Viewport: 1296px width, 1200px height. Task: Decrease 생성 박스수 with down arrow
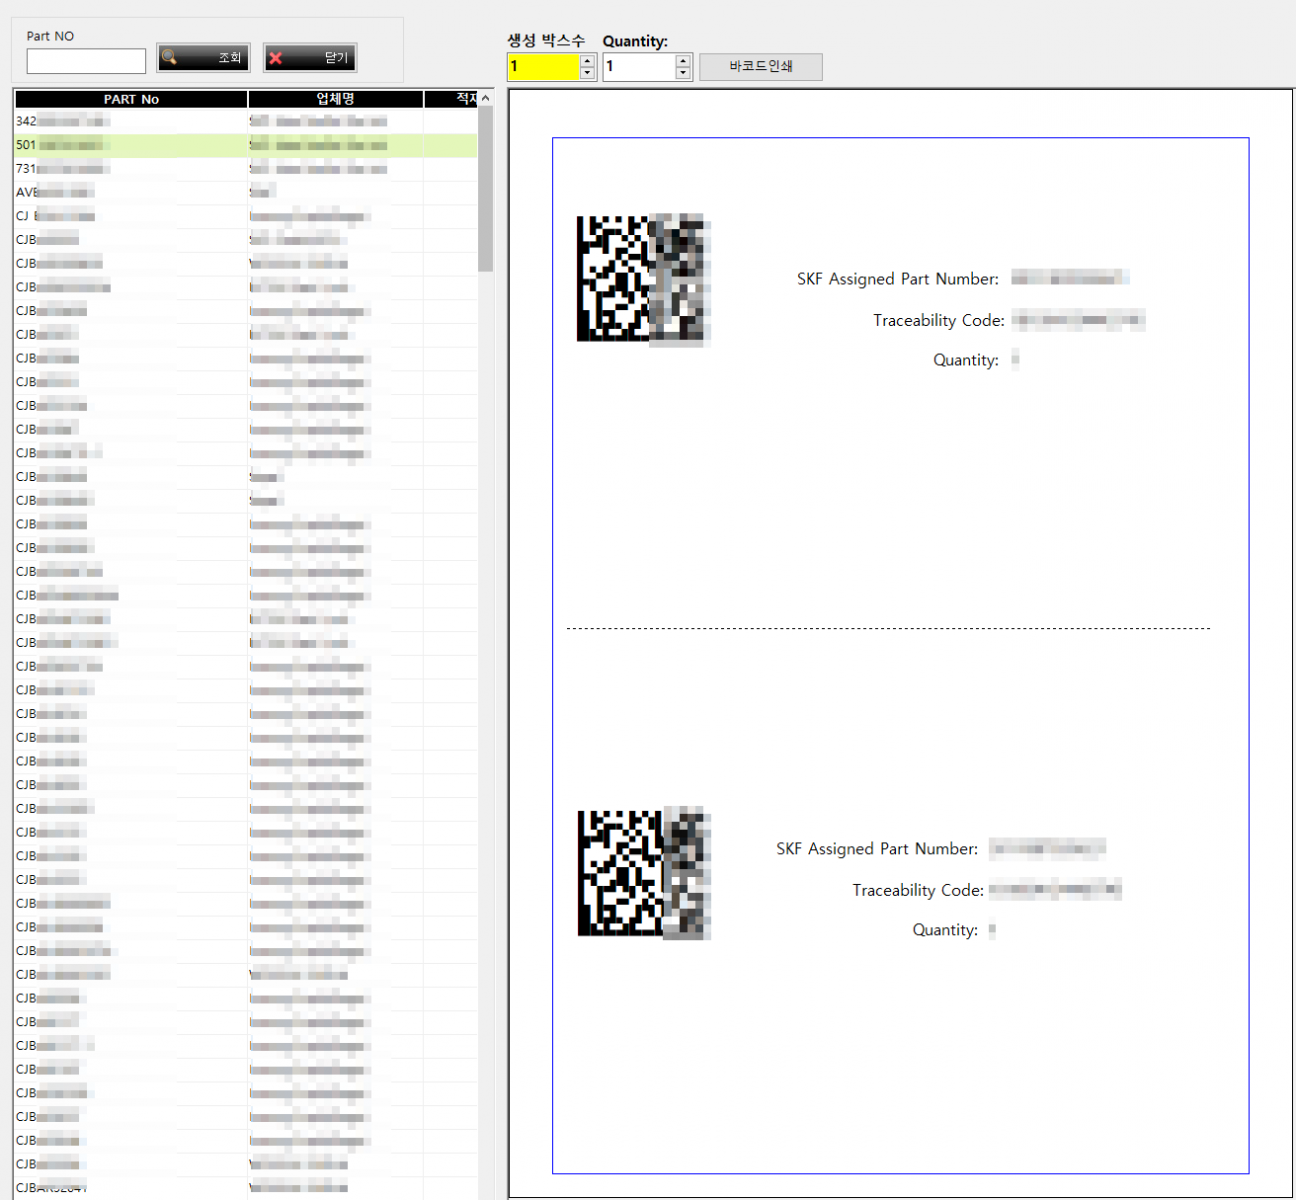(588, 73)
